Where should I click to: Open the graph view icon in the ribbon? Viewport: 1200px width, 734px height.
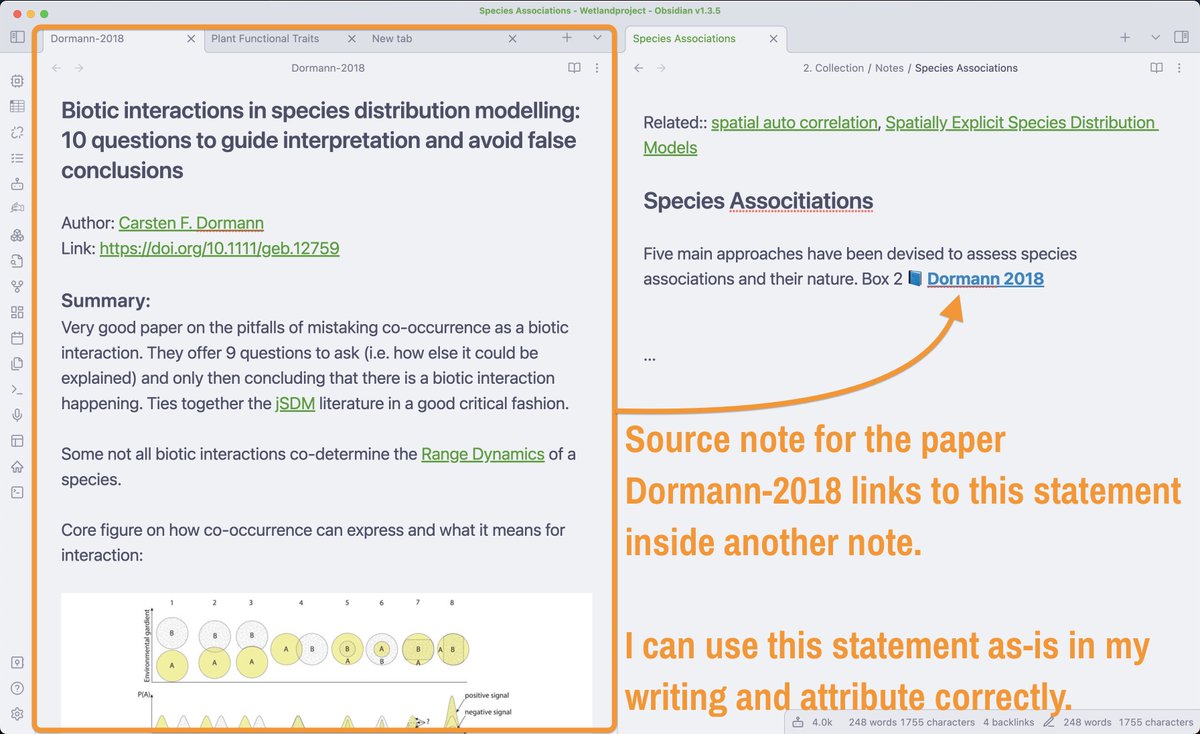16,287
